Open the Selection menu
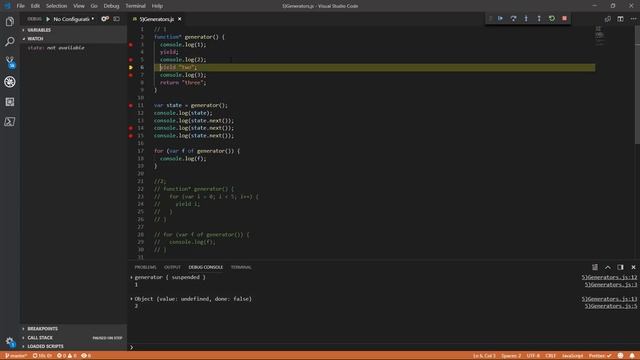This screenshot has height=360, width=640. [x=56, y=6]
